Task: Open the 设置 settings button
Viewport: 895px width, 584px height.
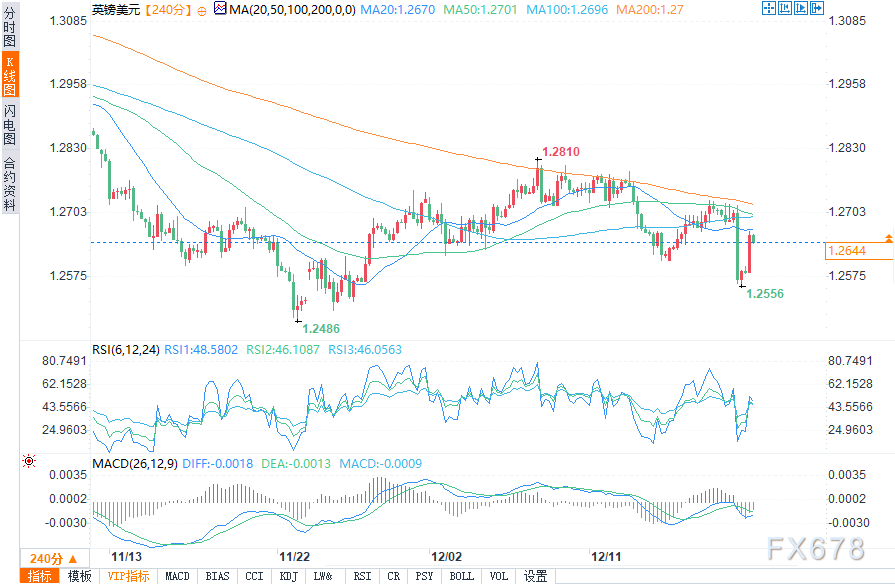Action: click(535, 576)
